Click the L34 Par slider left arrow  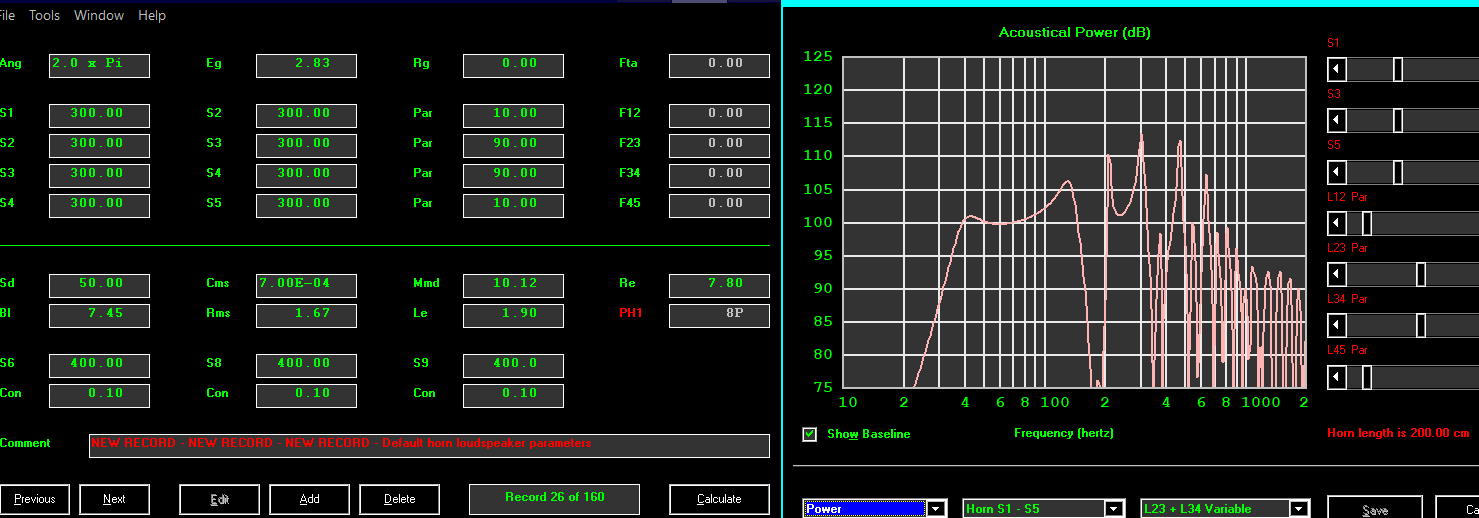tap(1336, 326)
